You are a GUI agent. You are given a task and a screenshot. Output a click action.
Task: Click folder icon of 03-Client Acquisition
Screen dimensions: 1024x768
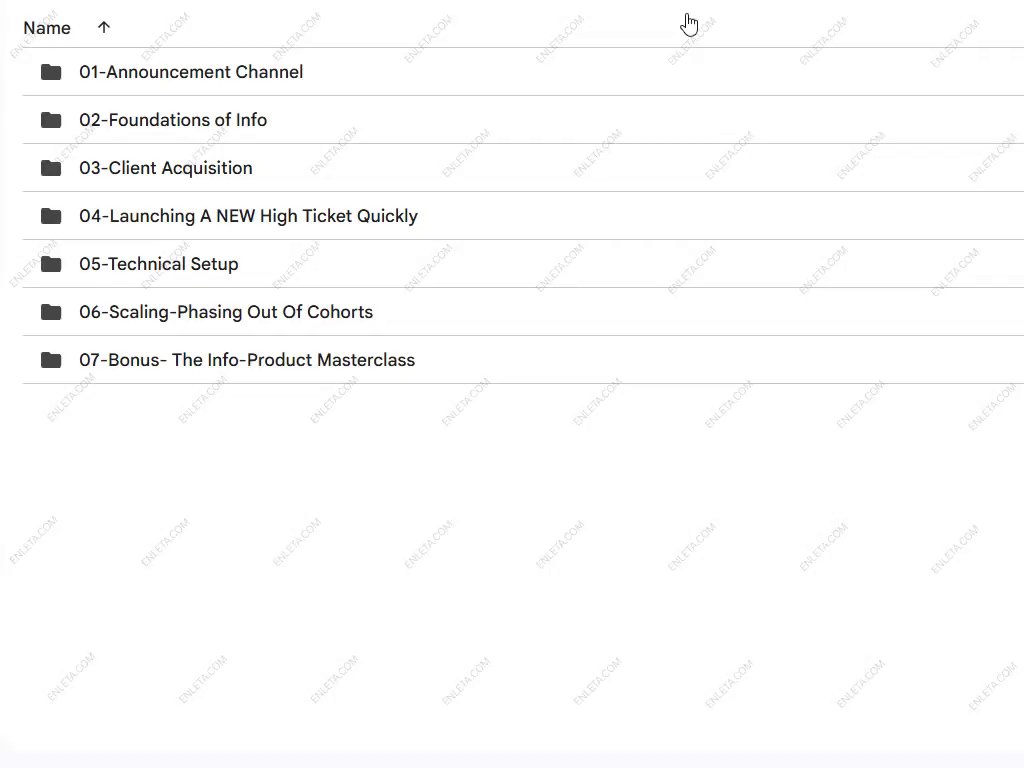coord(51,168)
